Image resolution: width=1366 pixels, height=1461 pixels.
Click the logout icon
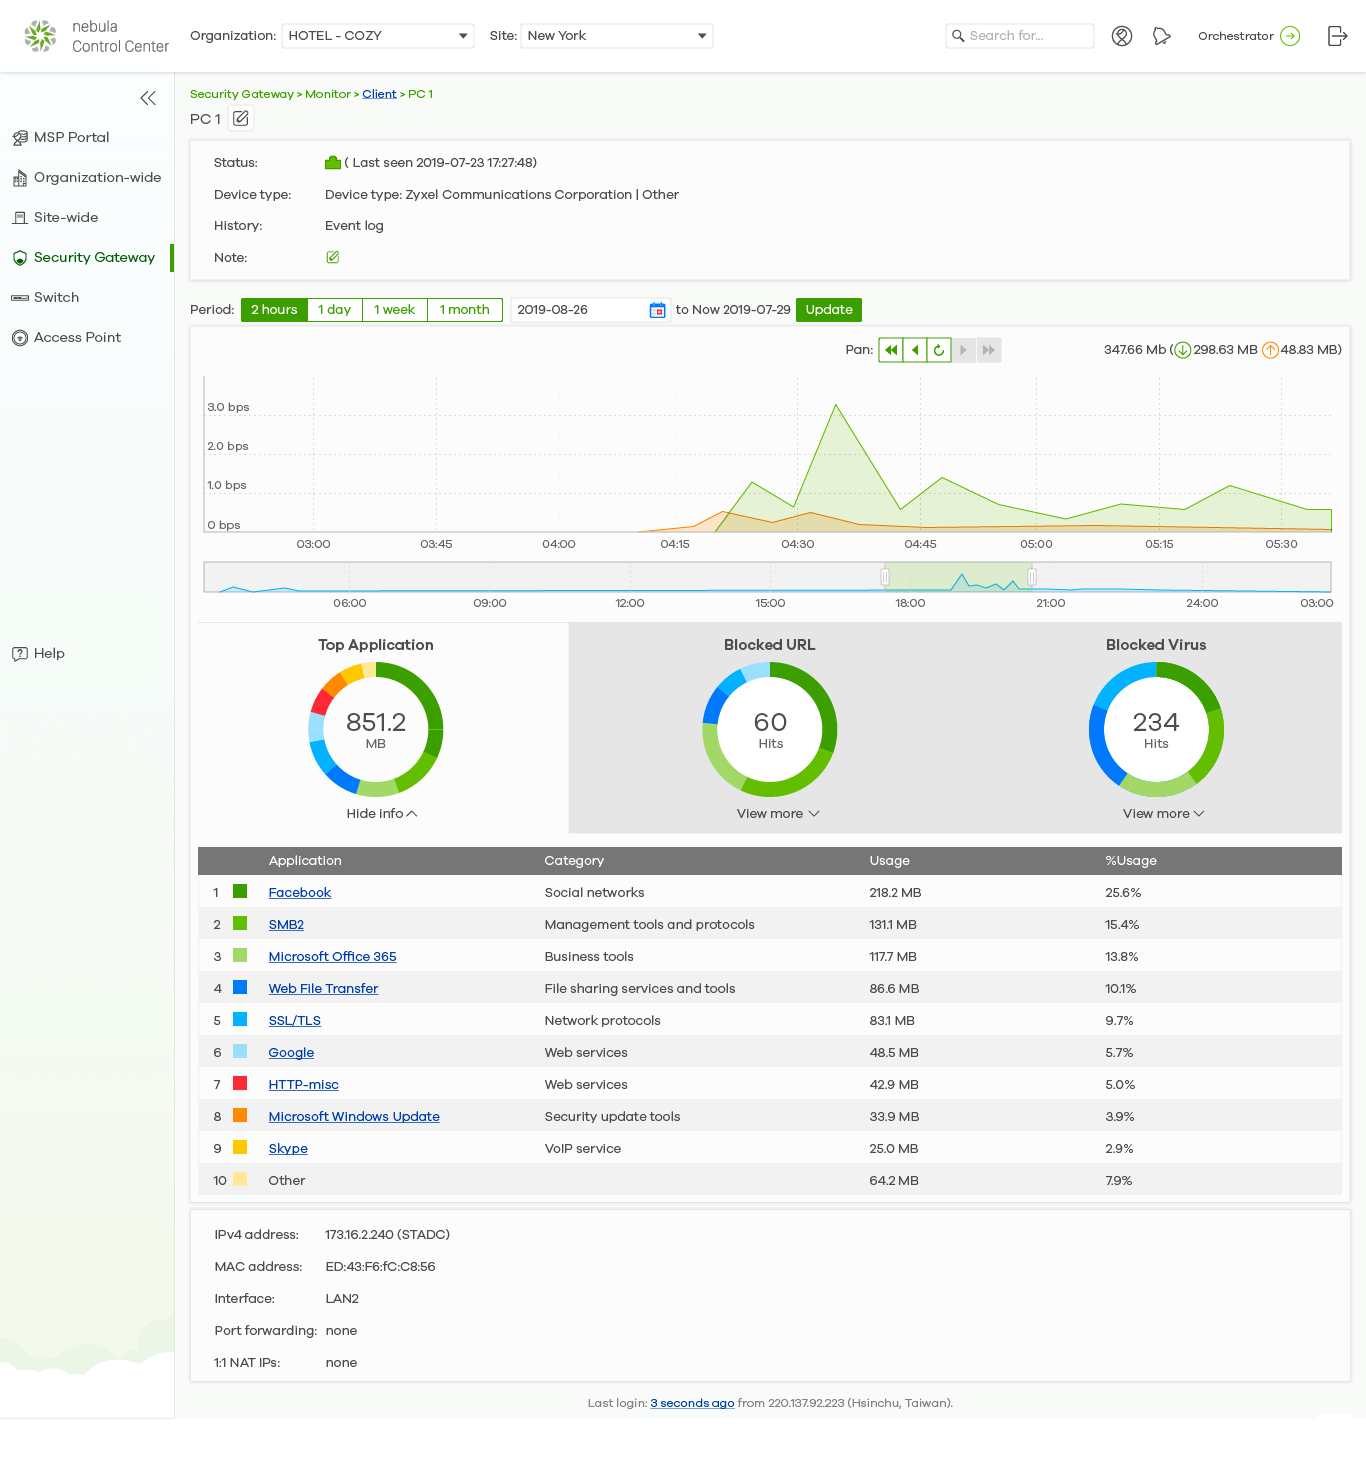(x=1337, y=36)
